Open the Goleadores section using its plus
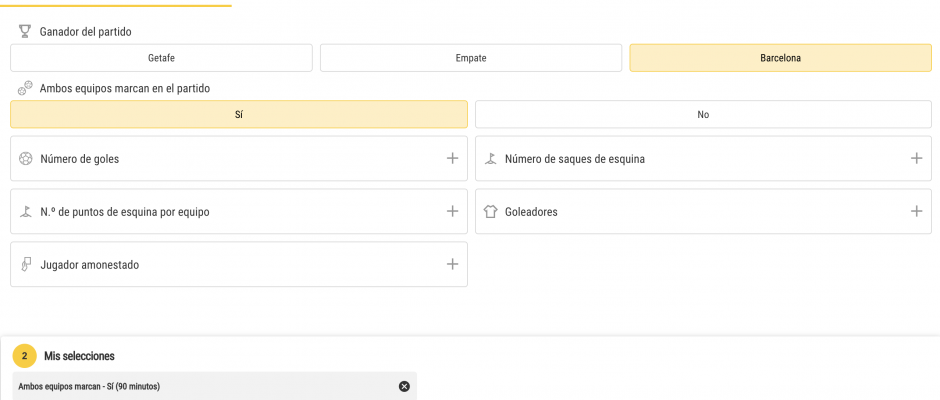 [x=916, y=211]
